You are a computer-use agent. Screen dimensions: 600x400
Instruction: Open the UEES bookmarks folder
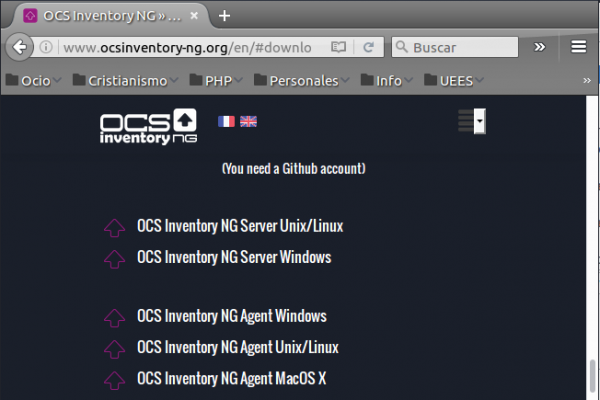tap(454, 80)
